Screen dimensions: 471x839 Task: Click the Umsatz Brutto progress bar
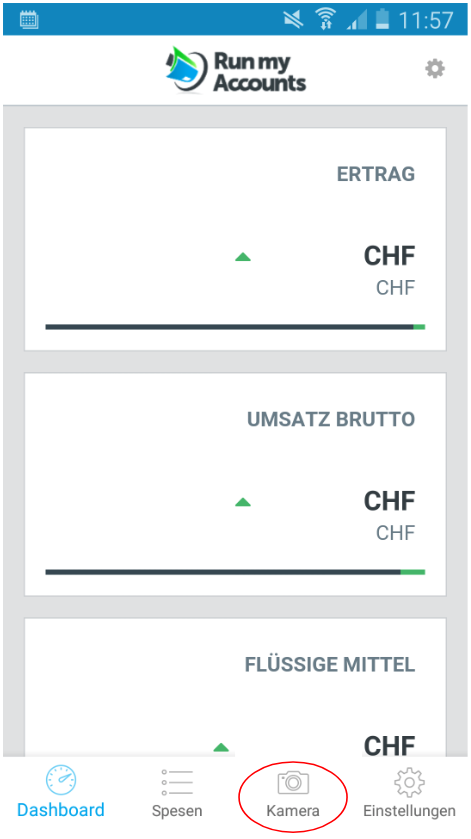[235, 571]
